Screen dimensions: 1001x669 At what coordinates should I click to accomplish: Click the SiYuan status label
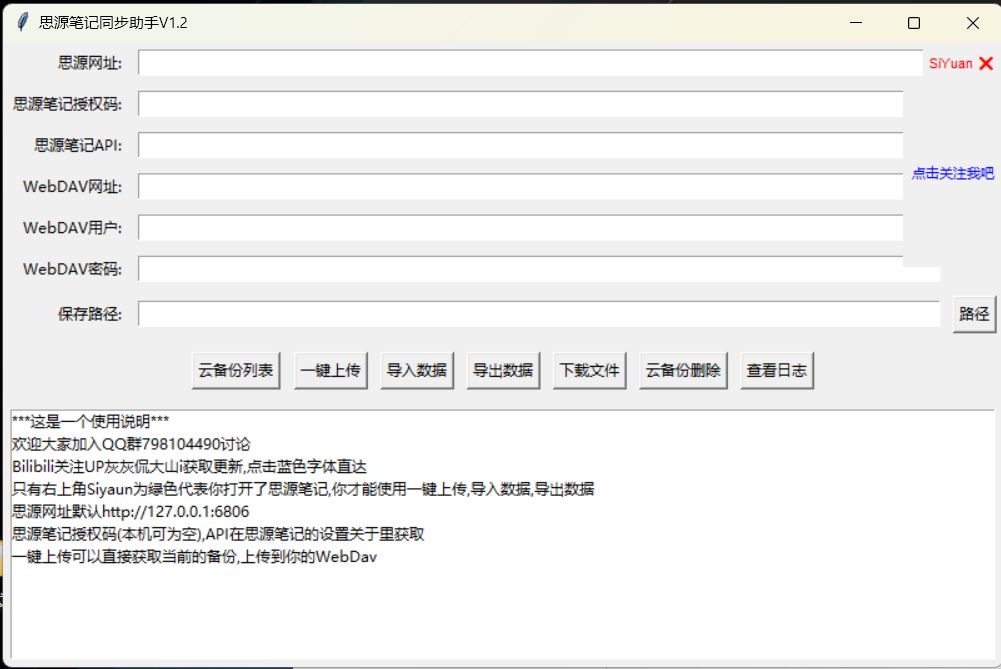[x=950, y=63]
